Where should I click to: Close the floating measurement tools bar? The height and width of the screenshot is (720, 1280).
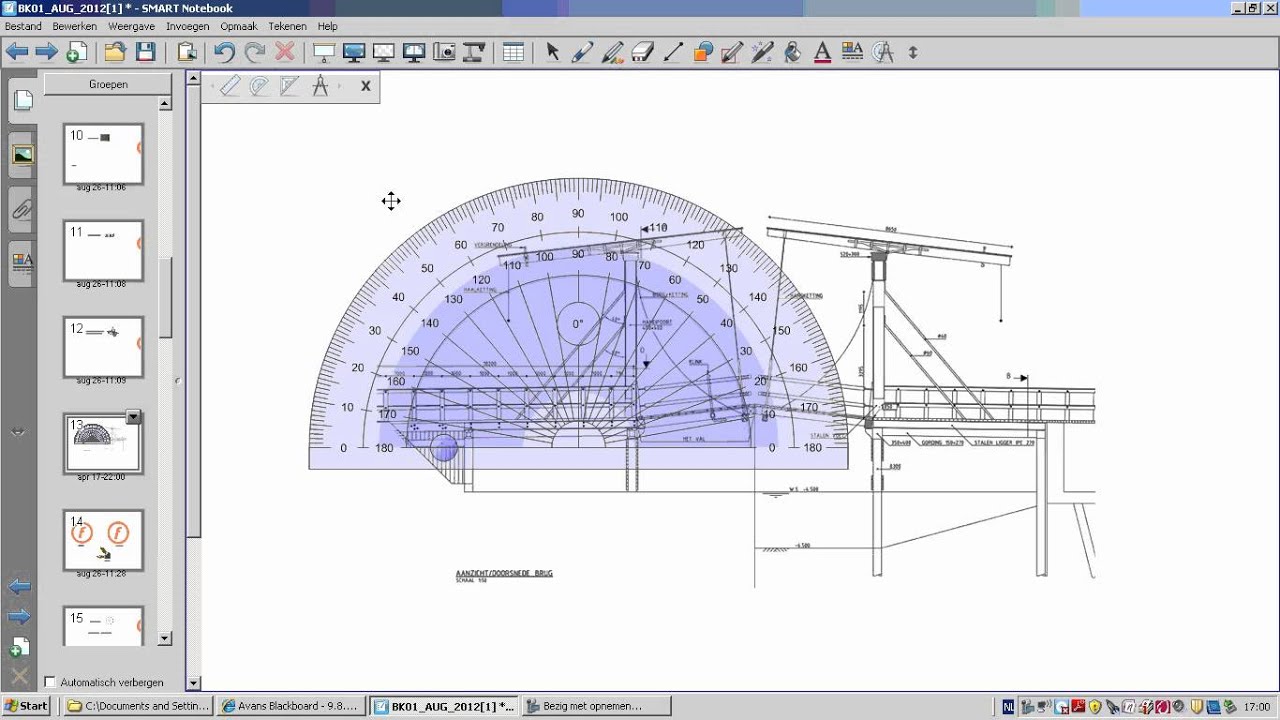[366, 86]
